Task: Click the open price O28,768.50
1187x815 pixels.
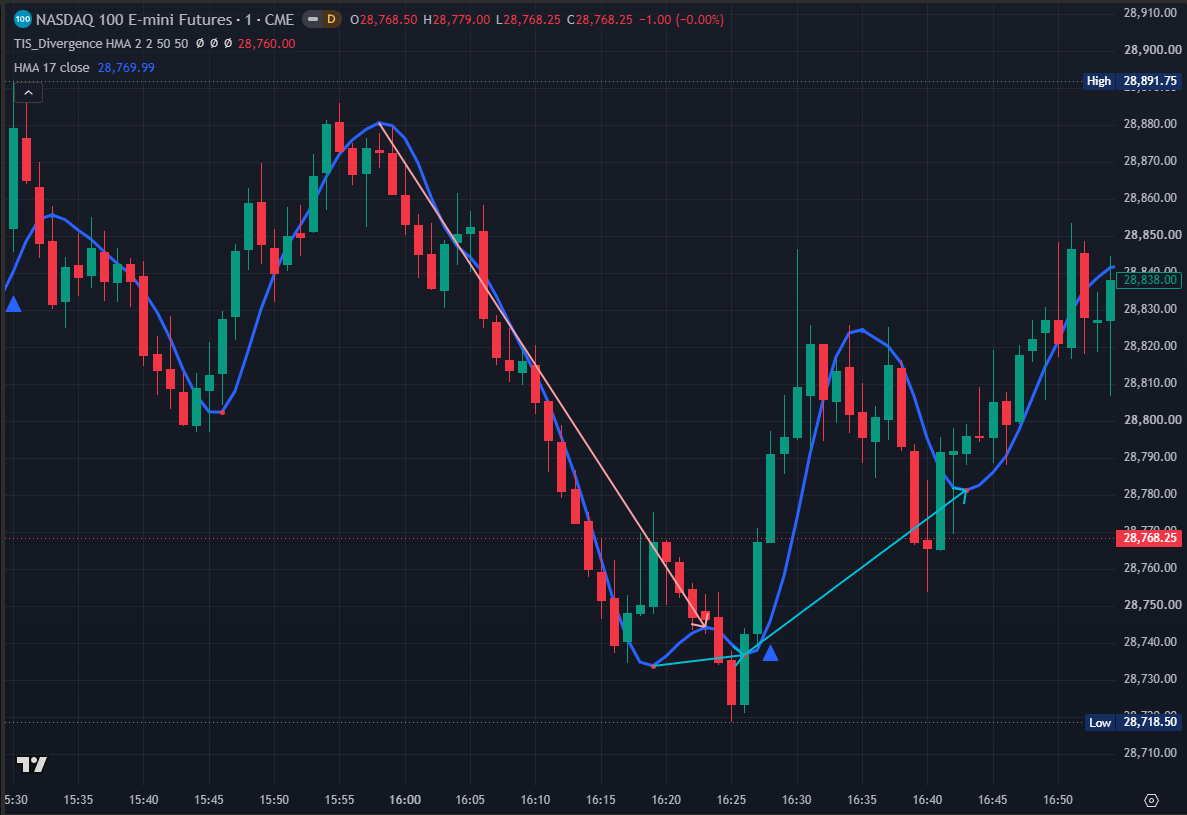Action: click(384, 20)
